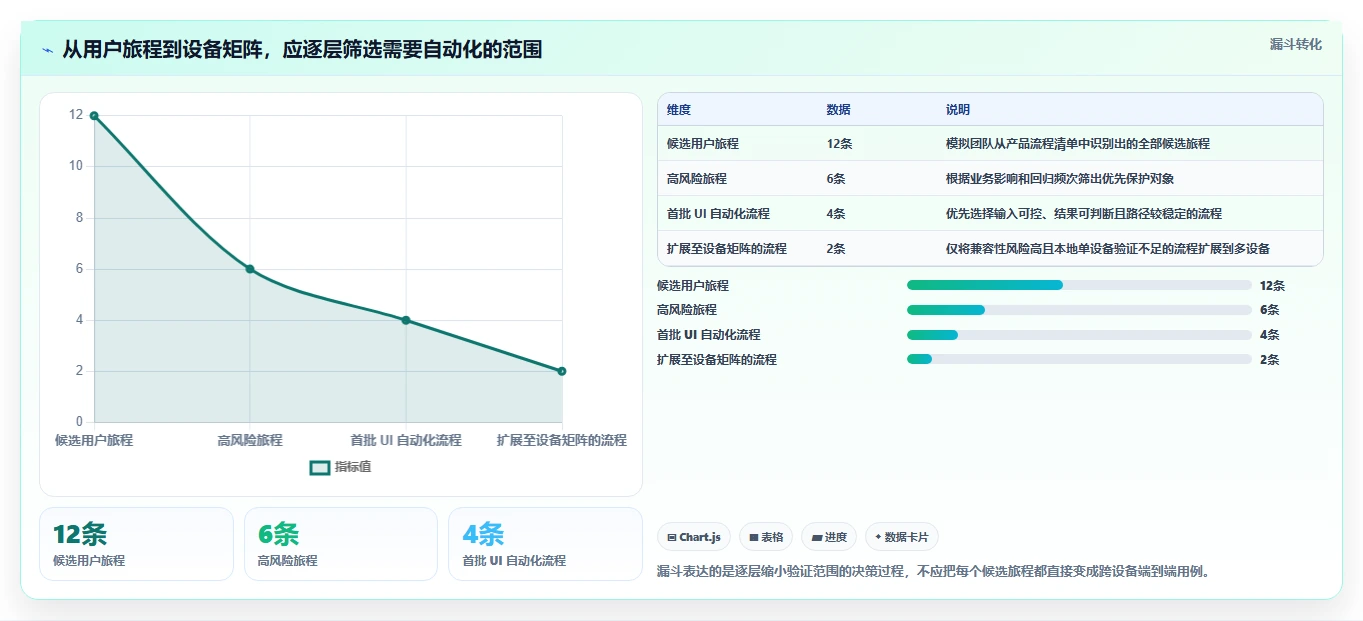
Task: Open the 4条 首批 UI 自动化流程 data card
Action: coord(545,544)
